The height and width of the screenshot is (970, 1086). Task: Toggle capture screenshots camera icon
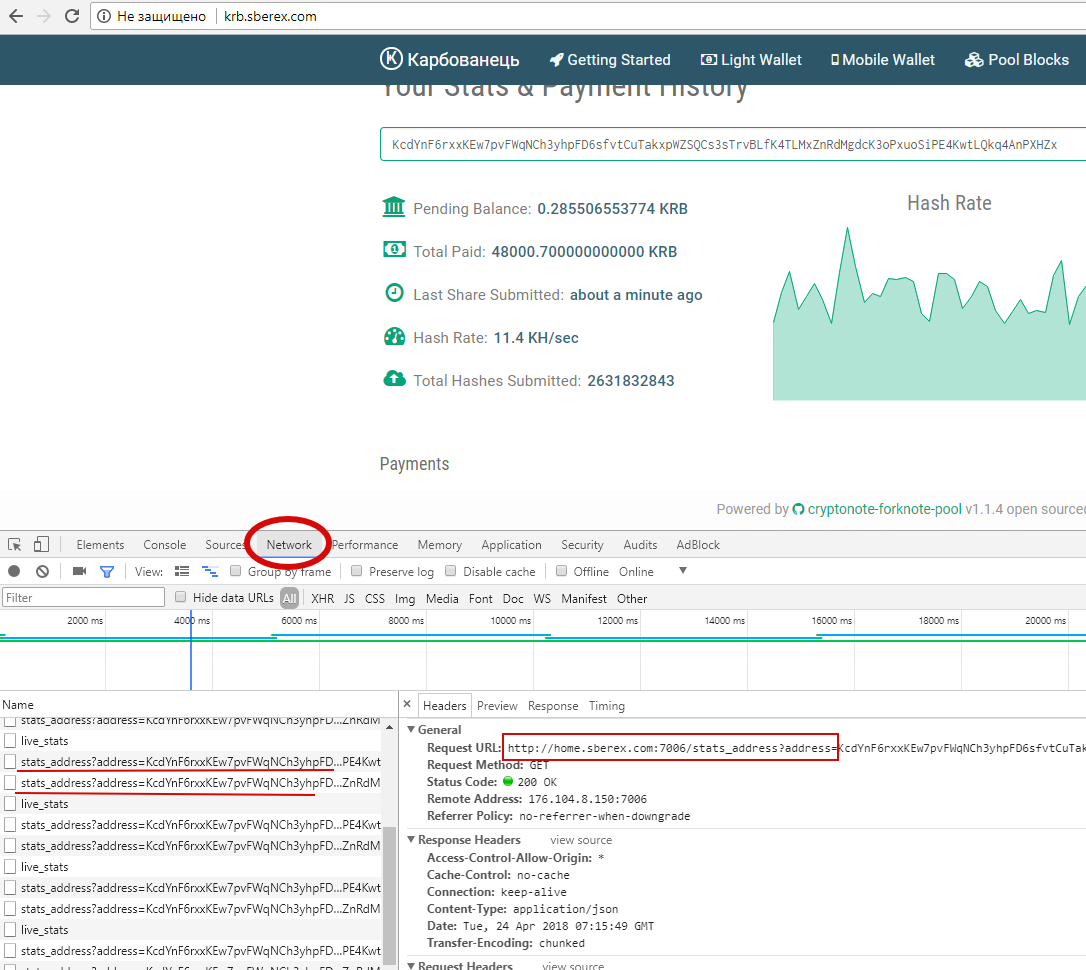click(79, 571)
